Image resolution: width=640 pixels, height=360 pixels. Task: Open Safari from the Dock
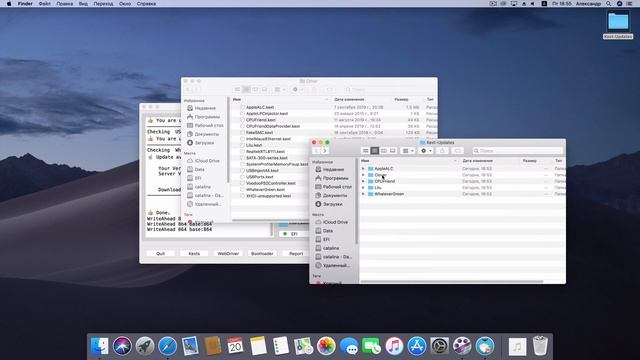coord(167,346)
